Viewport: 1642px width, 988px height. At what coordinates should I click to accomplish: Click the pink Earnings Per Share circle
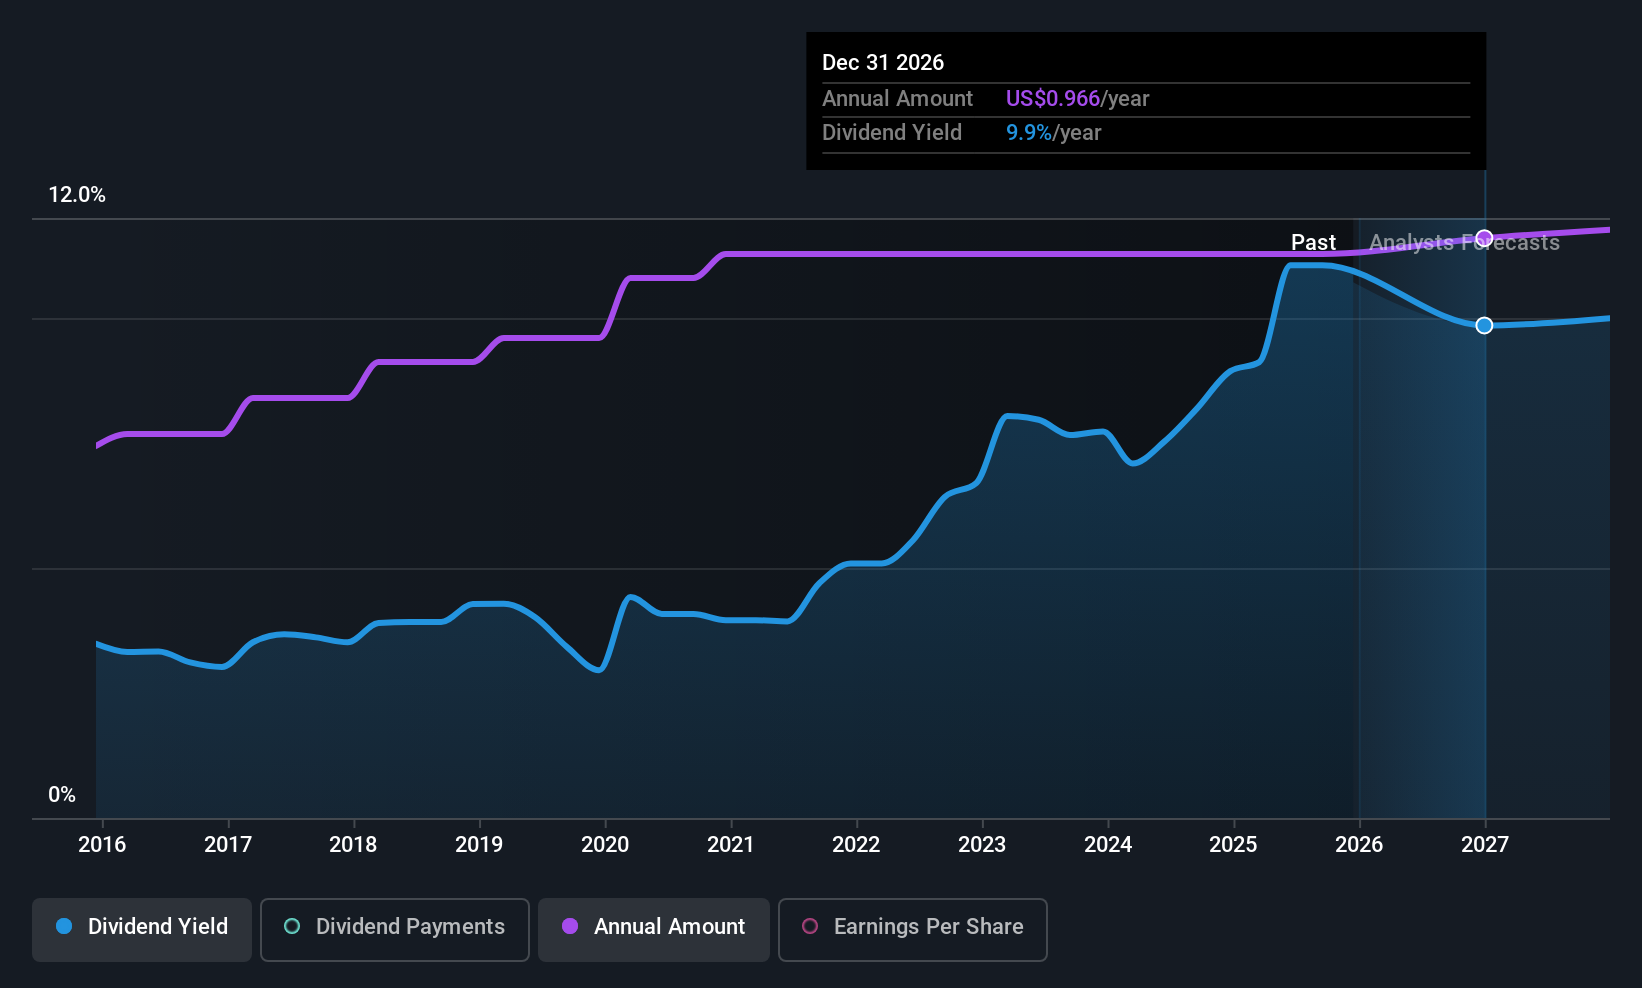point(810,926)
